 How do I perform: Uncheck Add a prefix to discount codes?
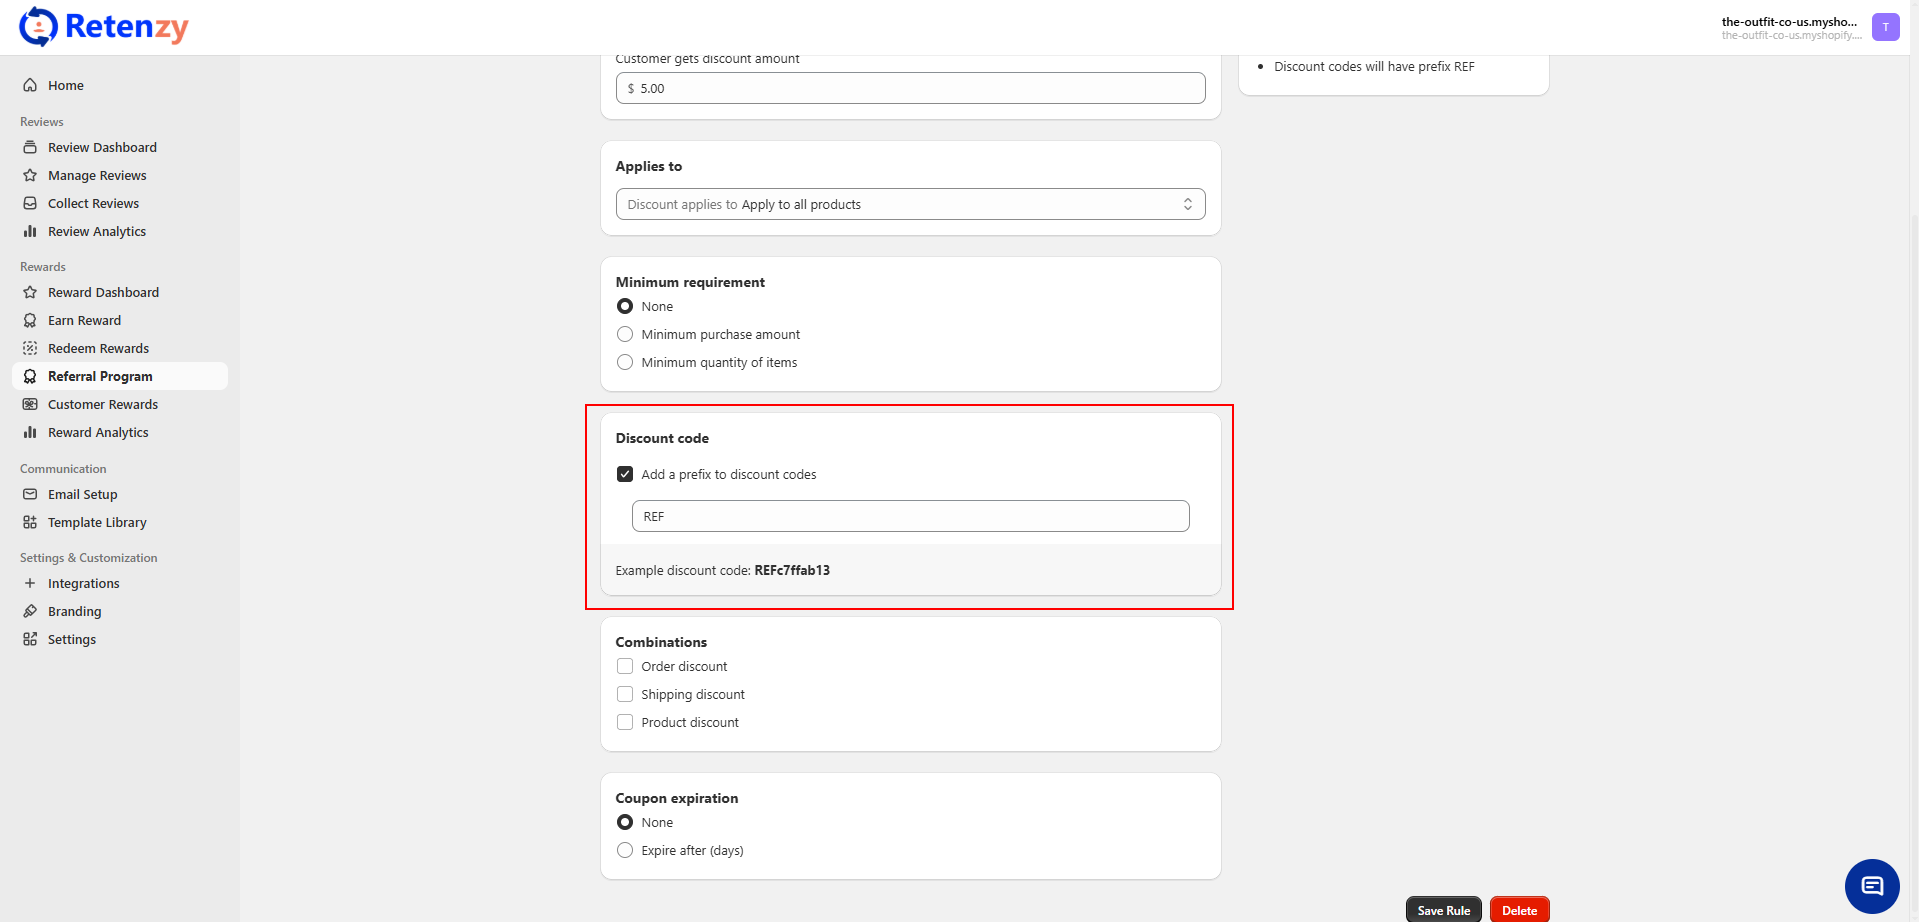tap(625, 474)
